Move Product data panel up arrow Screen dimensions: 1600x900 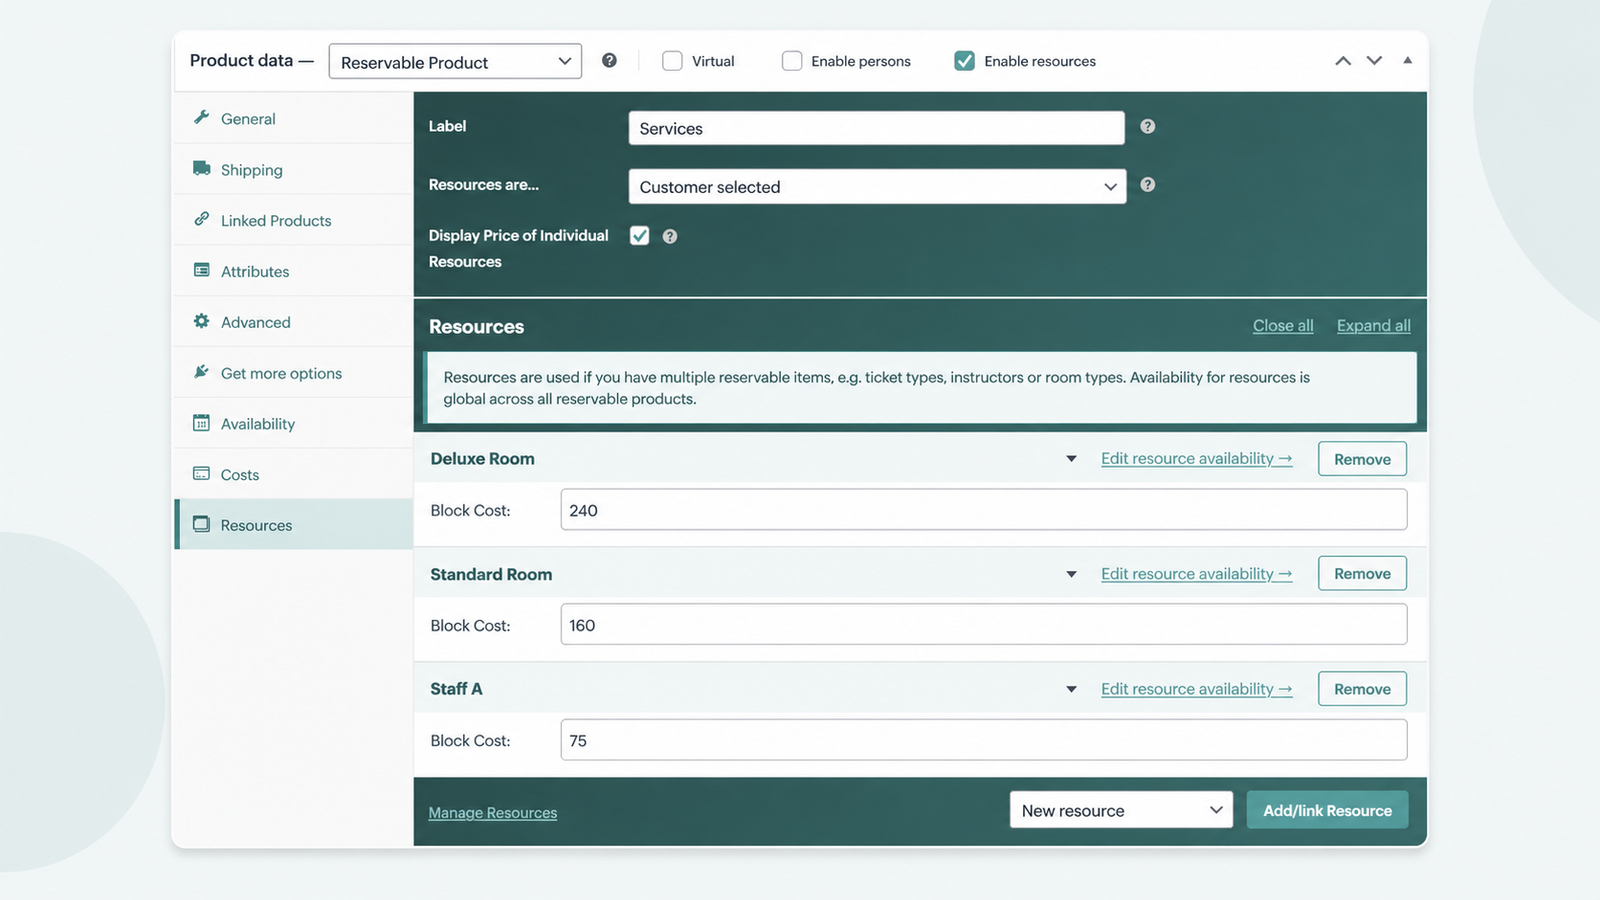point(1343,61)
